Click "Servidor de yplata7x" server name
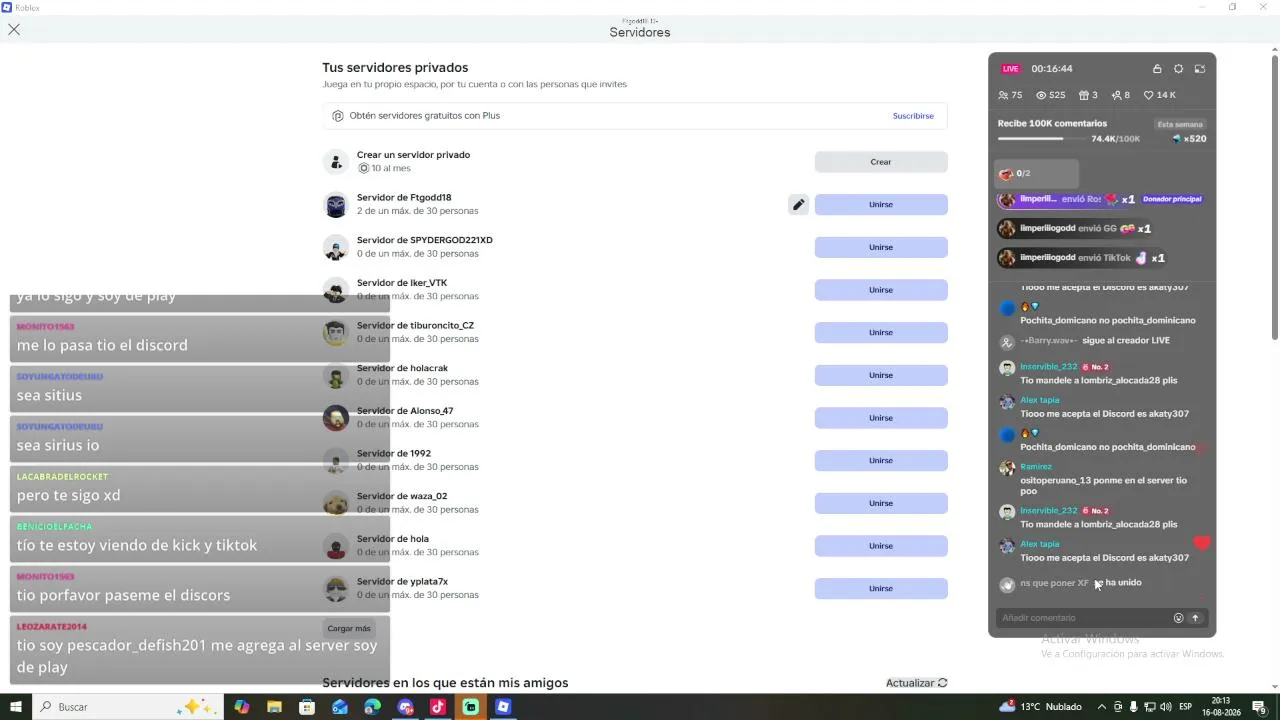Viewport: 1280px width, 720px height. pos(402,582)
